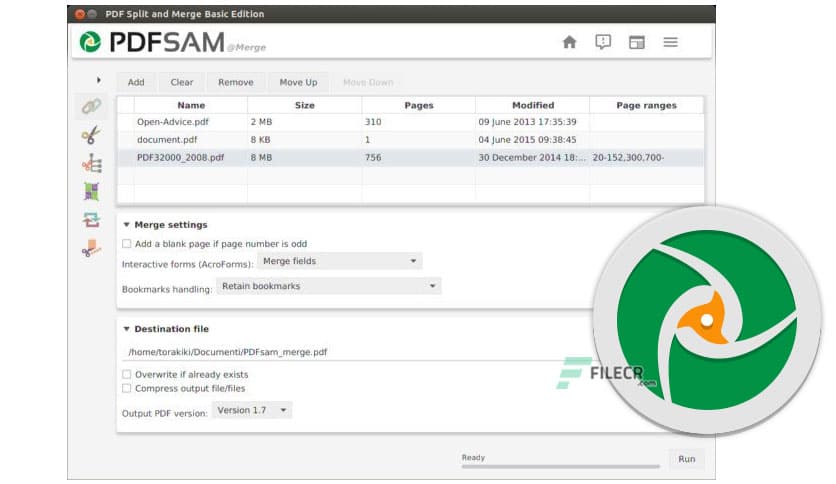Click the Add button above file list
The height and width of the screenshot is (484, 836).
coord(136,82)
